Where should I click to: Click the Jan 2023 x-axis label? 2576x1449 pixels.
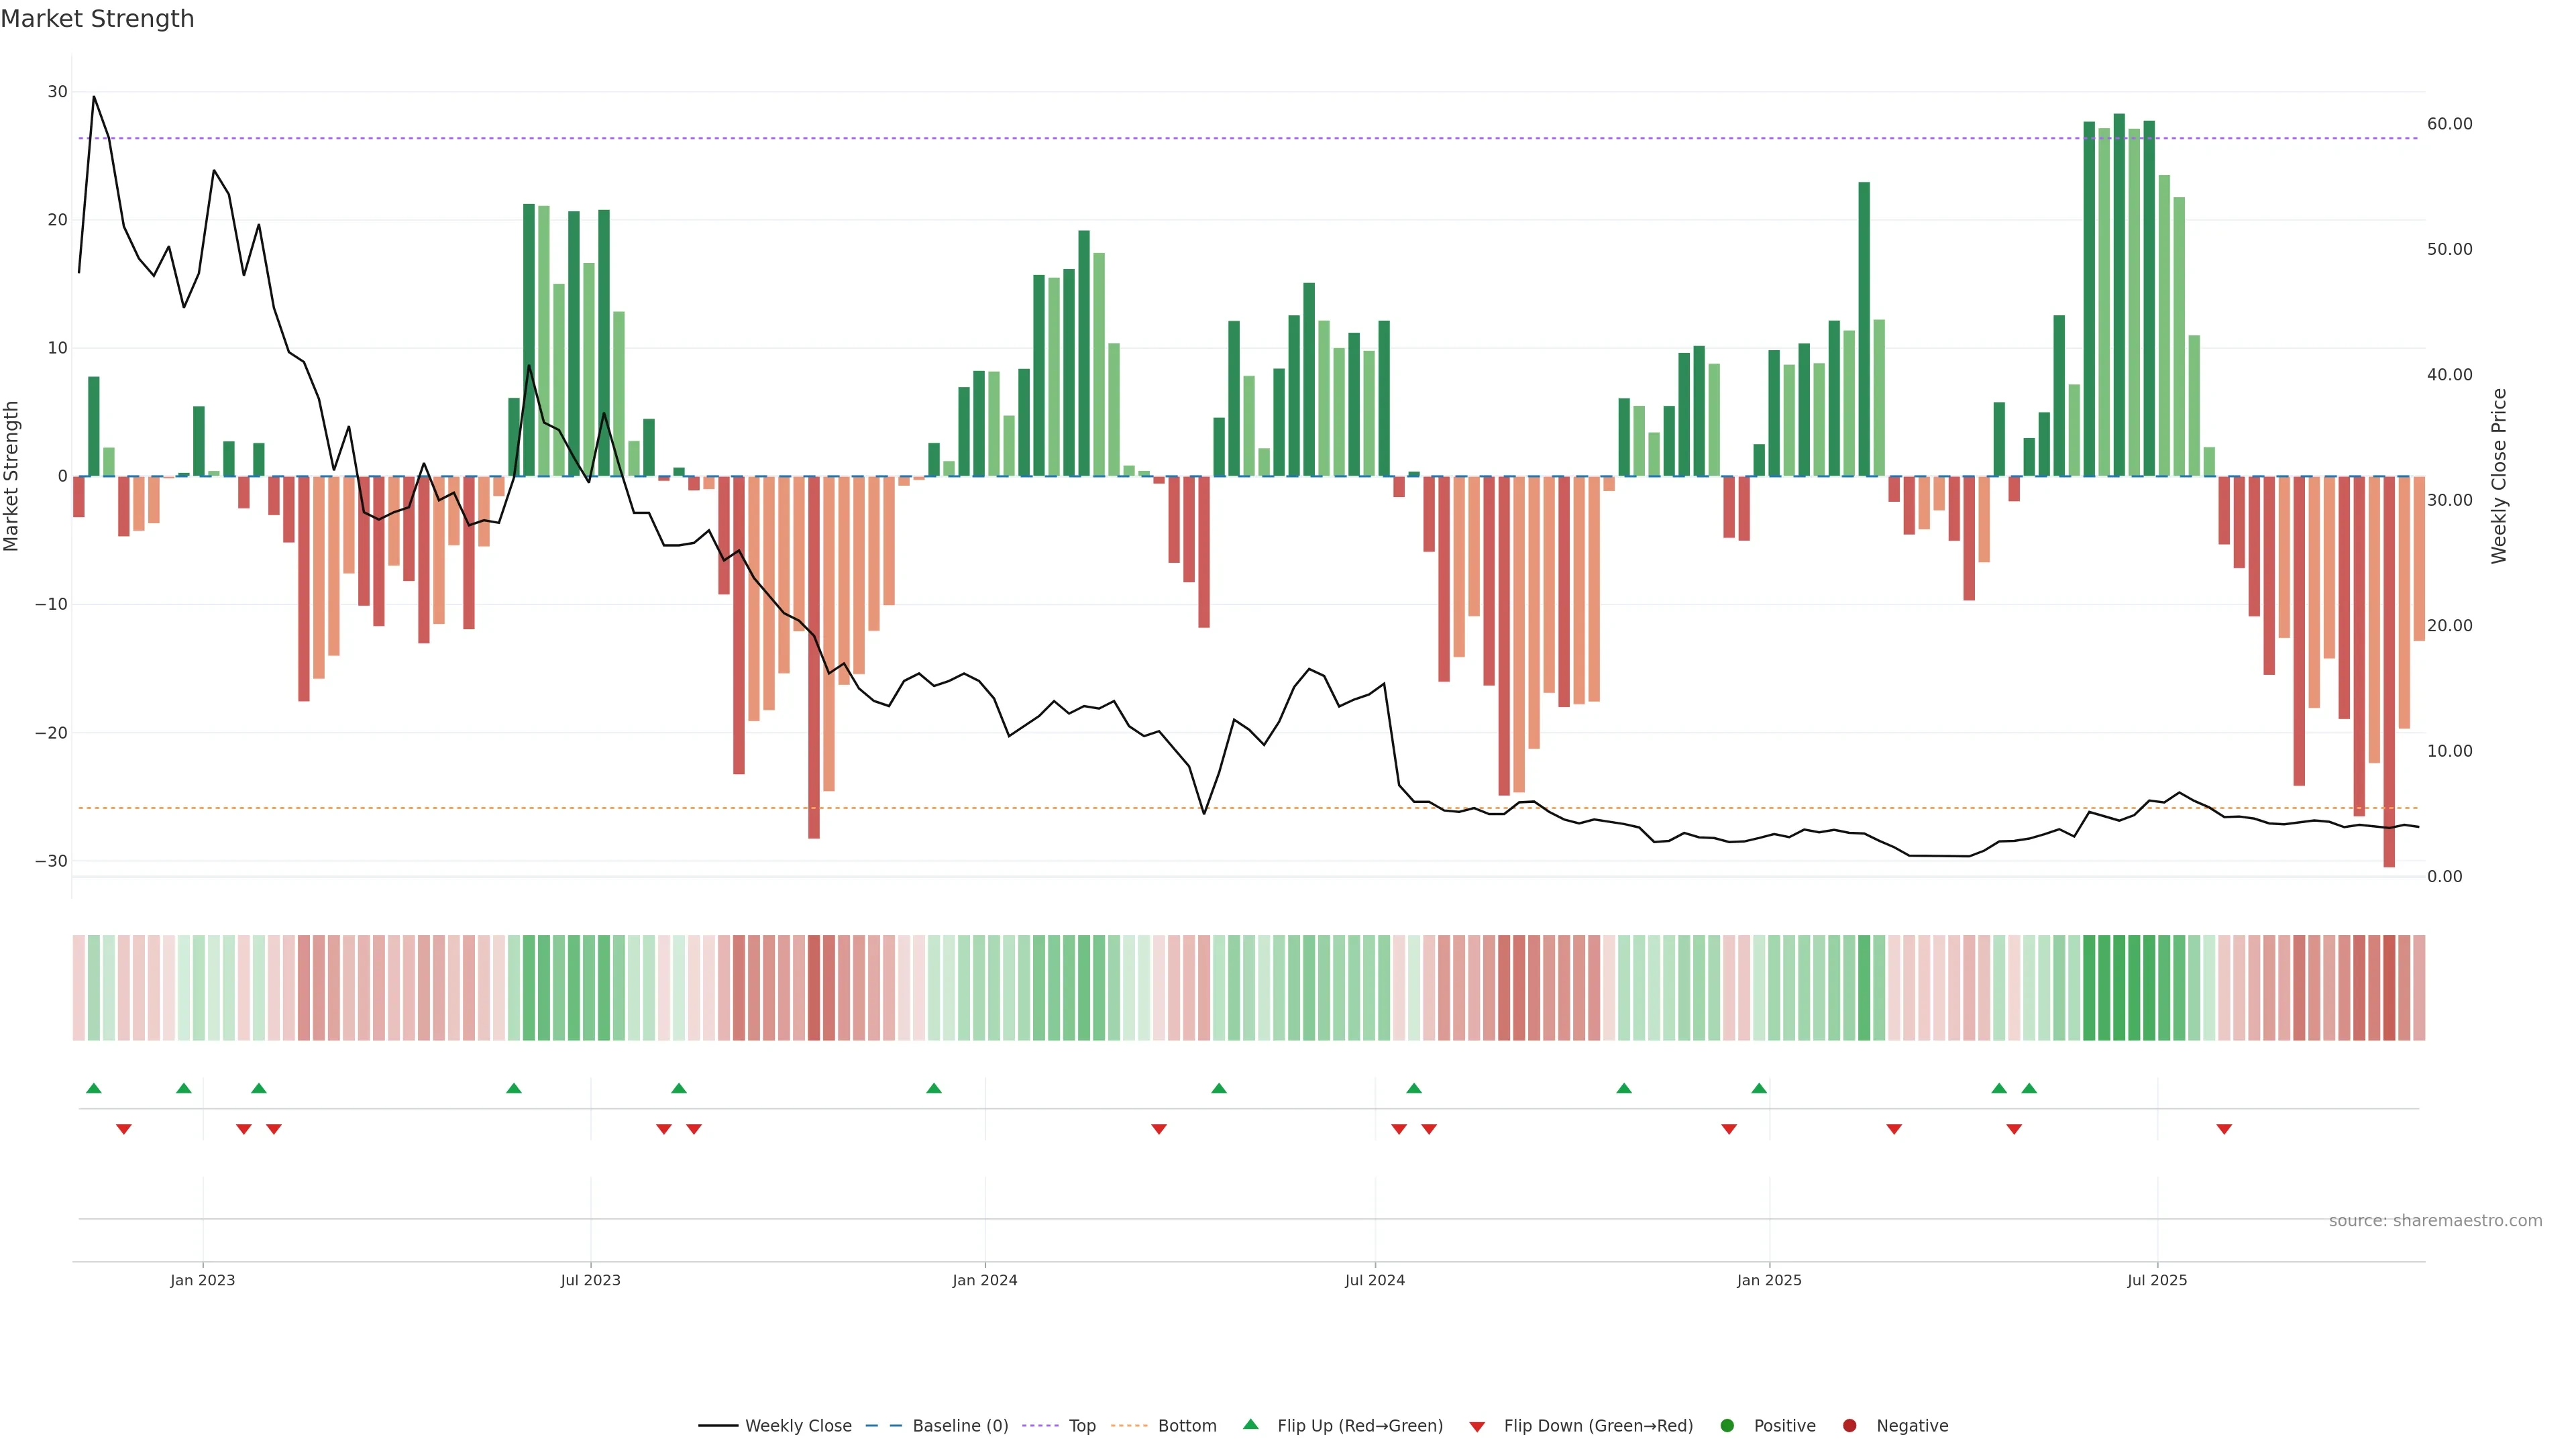point(202,1280)
